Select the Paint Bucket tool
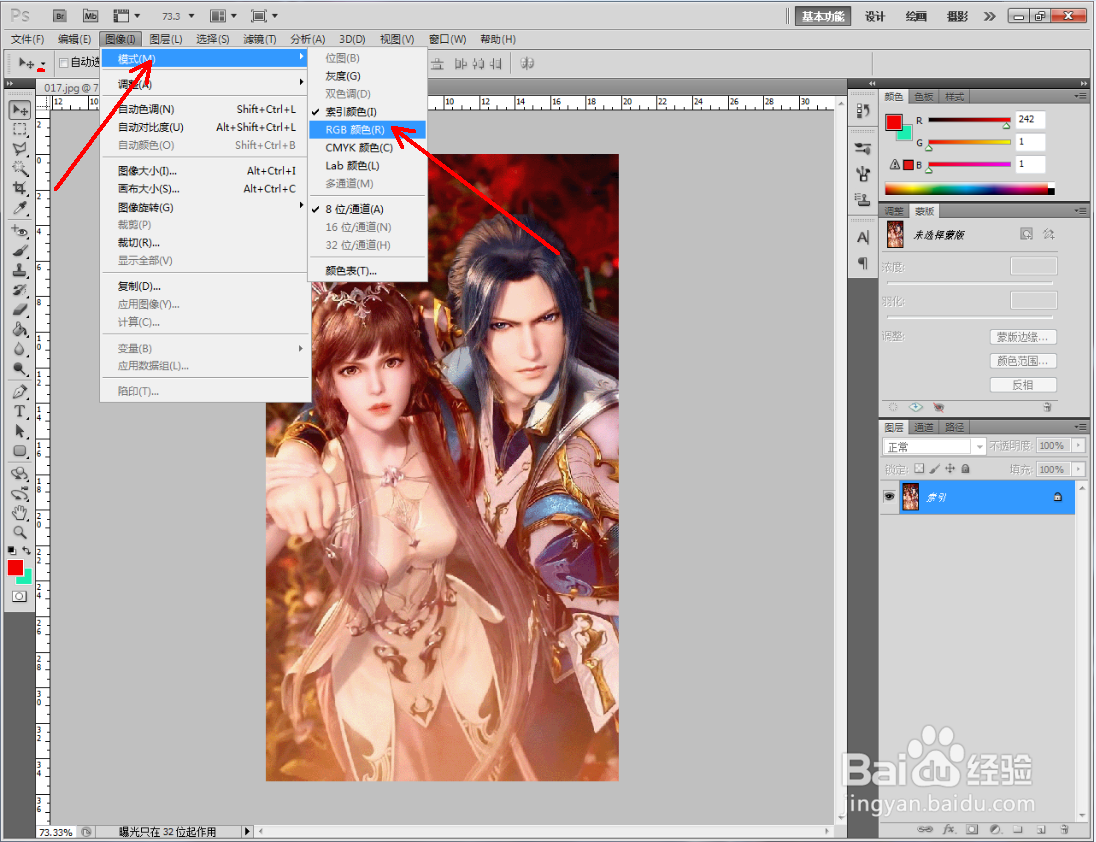This screenshot has height=842, width=1096. coord(20,329)
